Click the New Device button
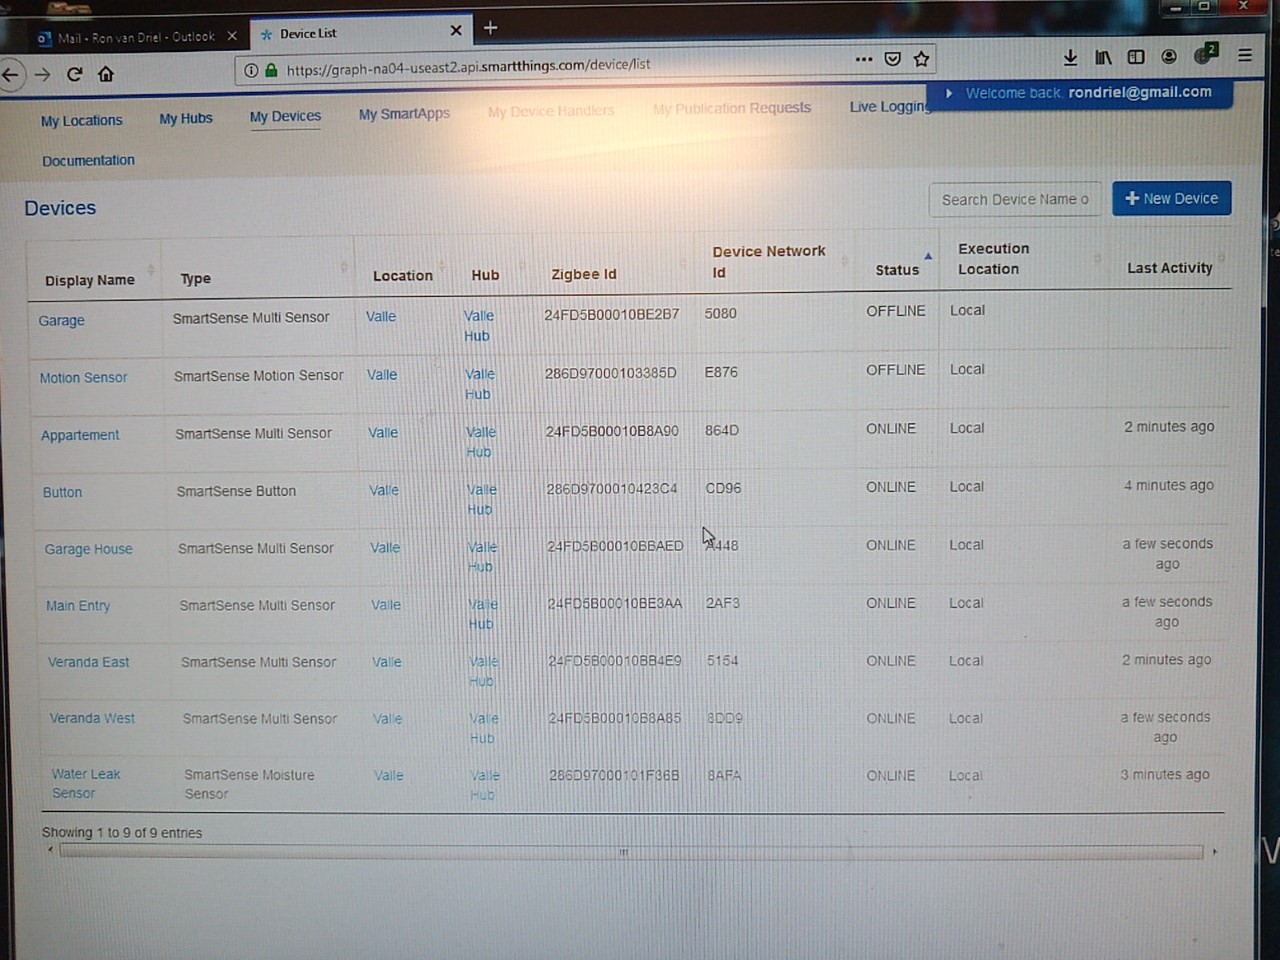The height and width of the screenshot is (960, 1280). (1172, 198)
